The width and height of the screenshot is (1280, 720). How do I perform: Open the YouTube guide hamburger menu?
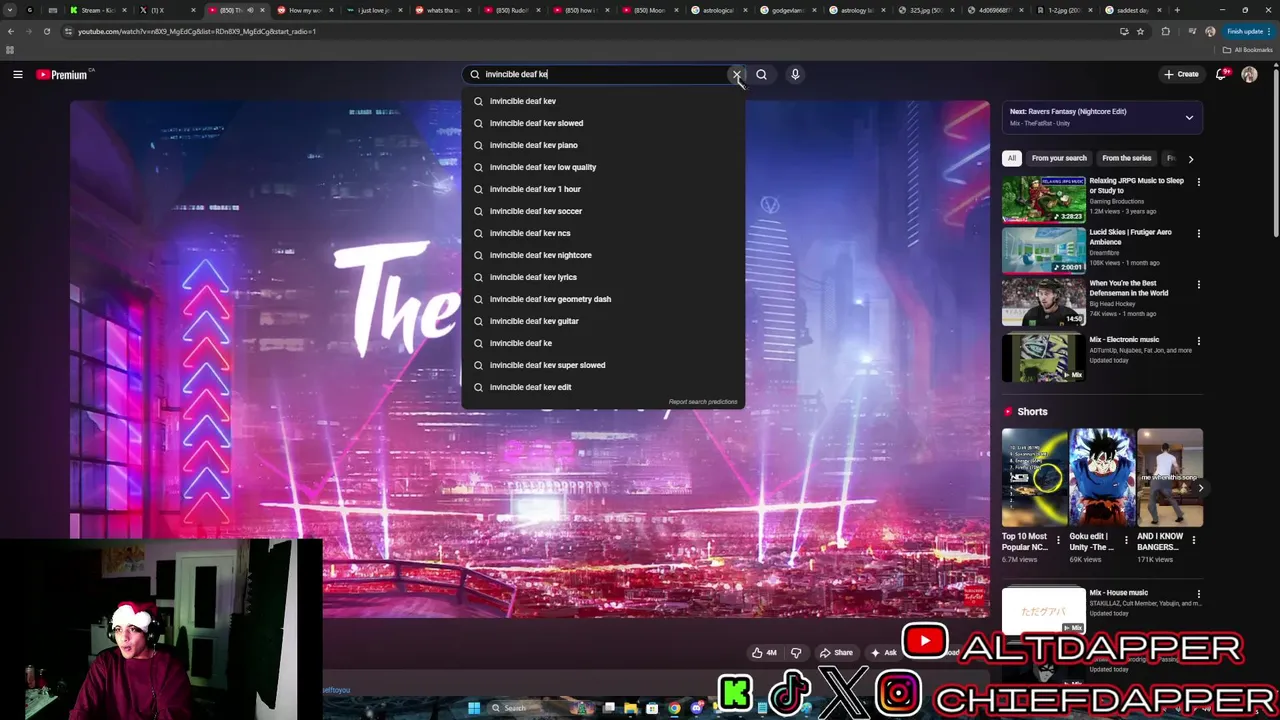click(17, 74)
